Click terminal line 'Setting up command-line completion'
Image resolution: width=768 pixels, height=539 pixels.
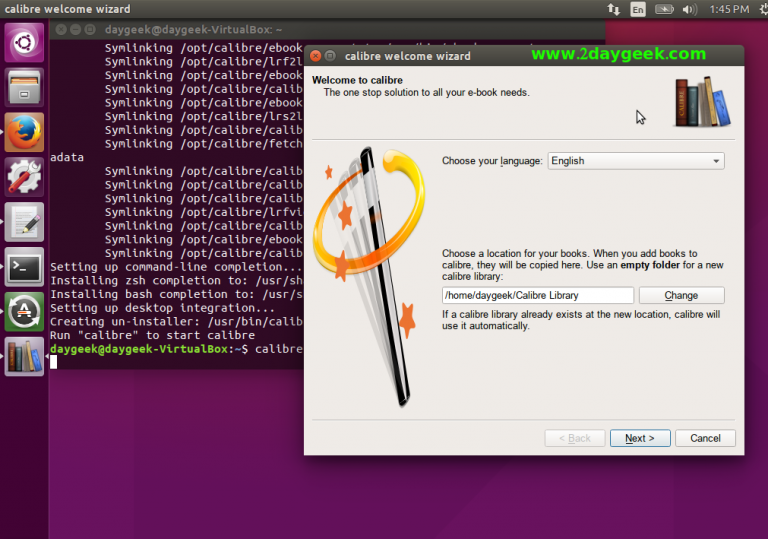pos(175,267)
